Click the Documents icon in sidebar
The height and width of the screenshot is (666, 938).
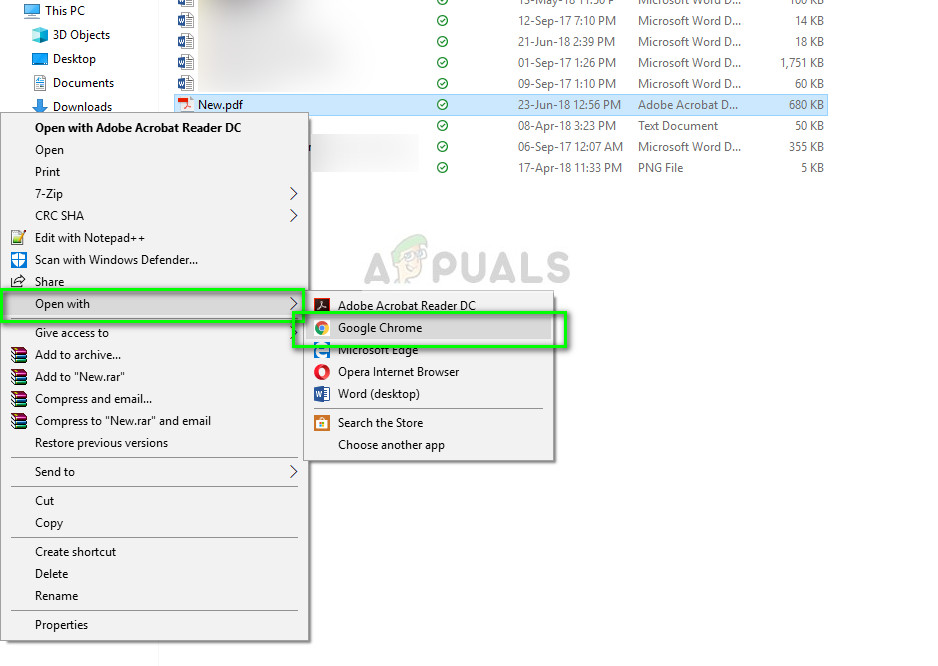[40, 83]
